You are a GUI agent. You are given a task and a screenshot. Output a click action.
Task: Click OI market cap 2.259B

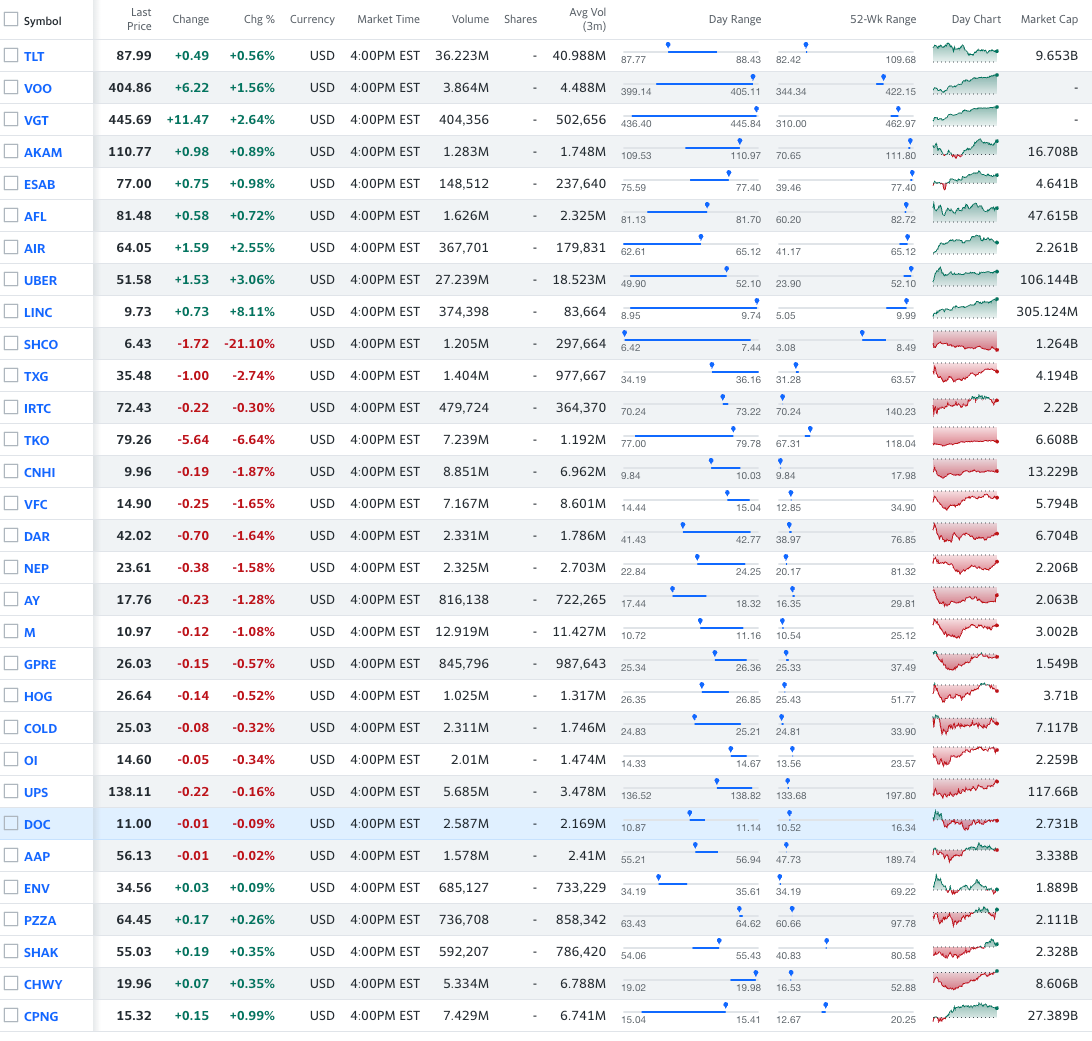(1056, 760)
